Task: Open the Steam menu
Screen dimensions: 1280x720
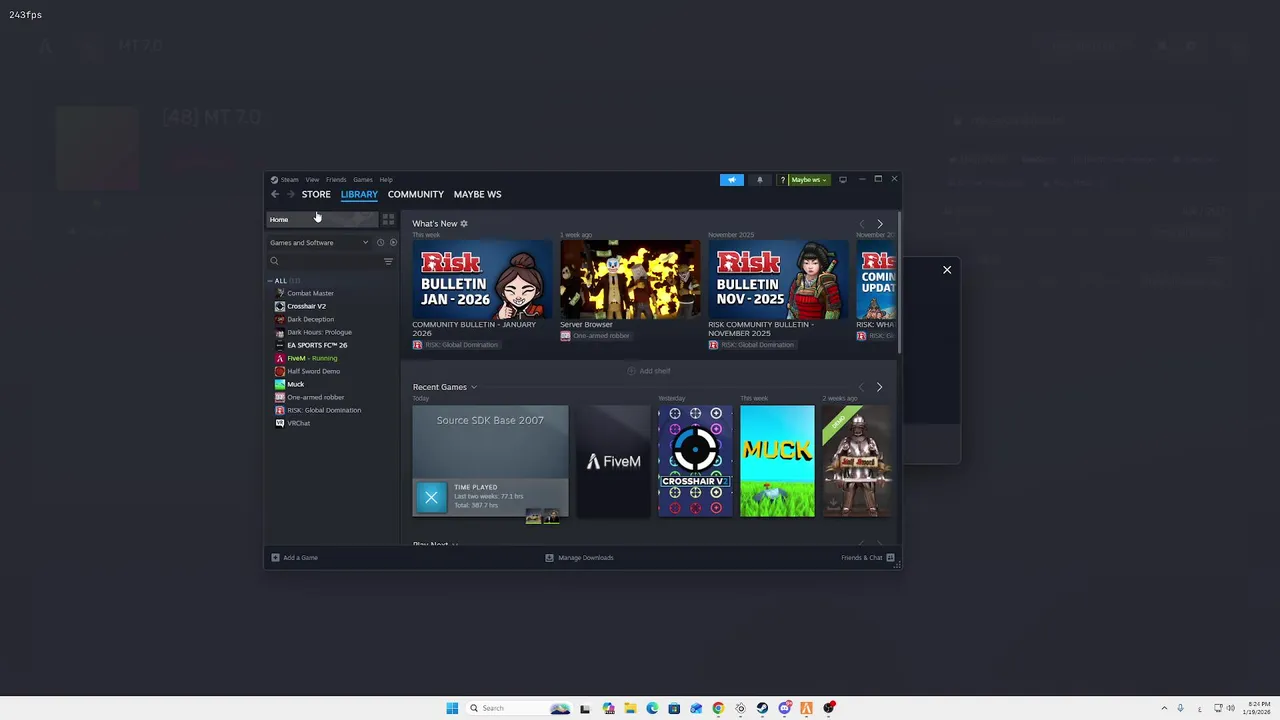Action: [289, 180]
